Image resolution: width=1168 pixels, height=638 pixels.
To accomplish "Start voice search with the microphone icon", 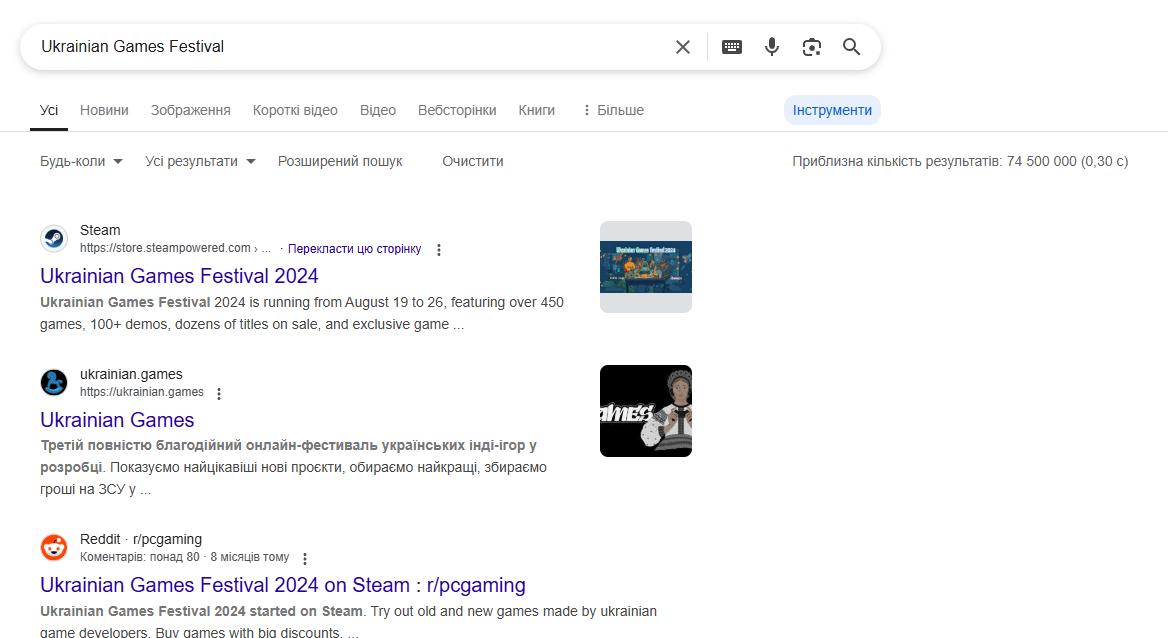I will [x=772, y=47].
